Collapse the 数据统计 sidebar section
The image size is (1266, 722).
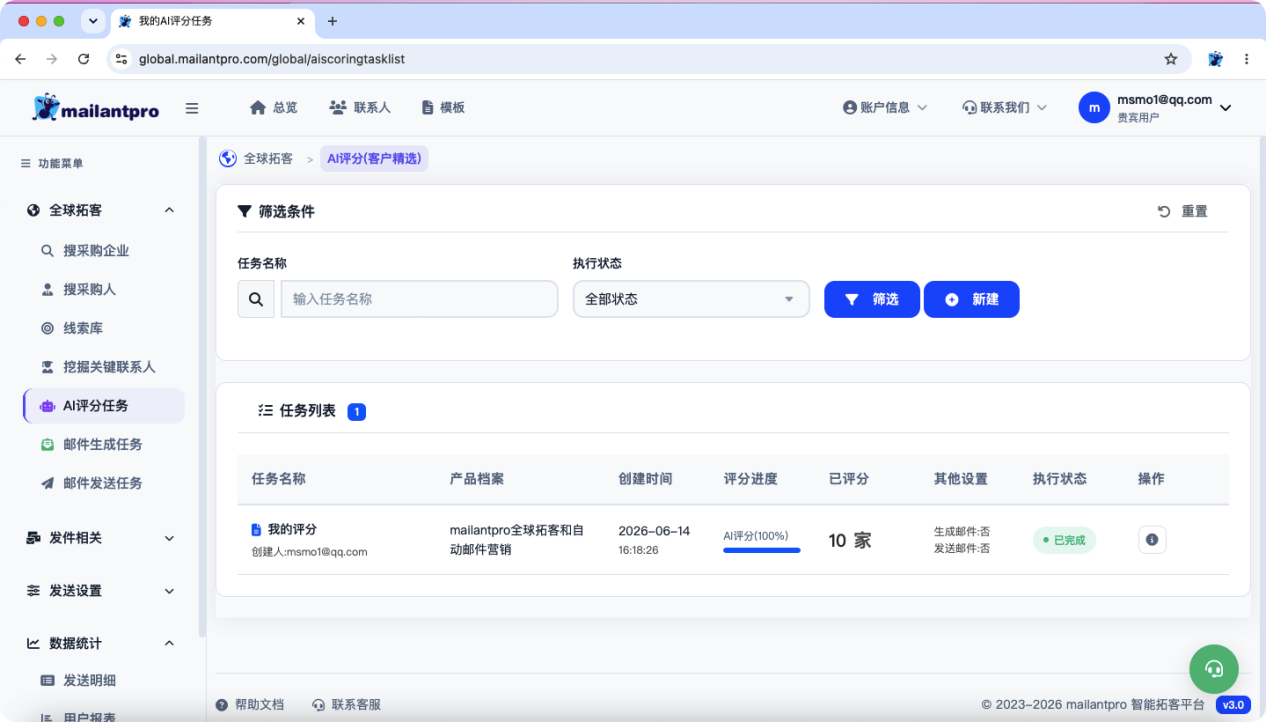(x=169, y=643)
